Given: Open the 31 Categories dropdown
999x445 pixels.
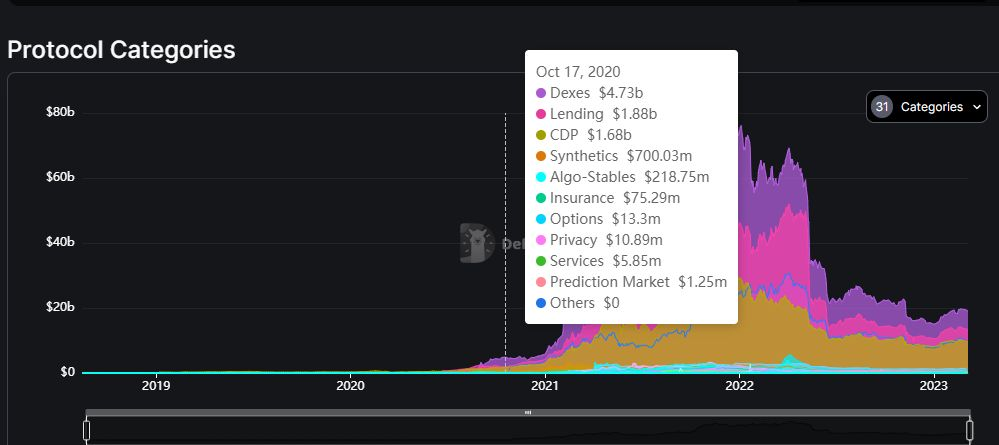Looking at the screenshot, I should (x=926, y=106).
